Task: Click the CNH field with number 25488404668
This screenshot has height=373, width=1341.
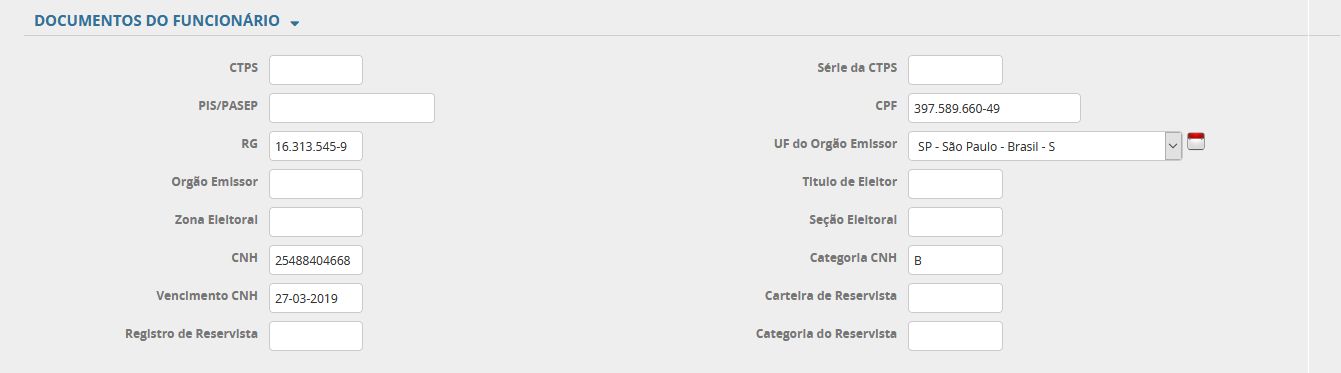Action: pyautogui.click(x=316, y=260)
